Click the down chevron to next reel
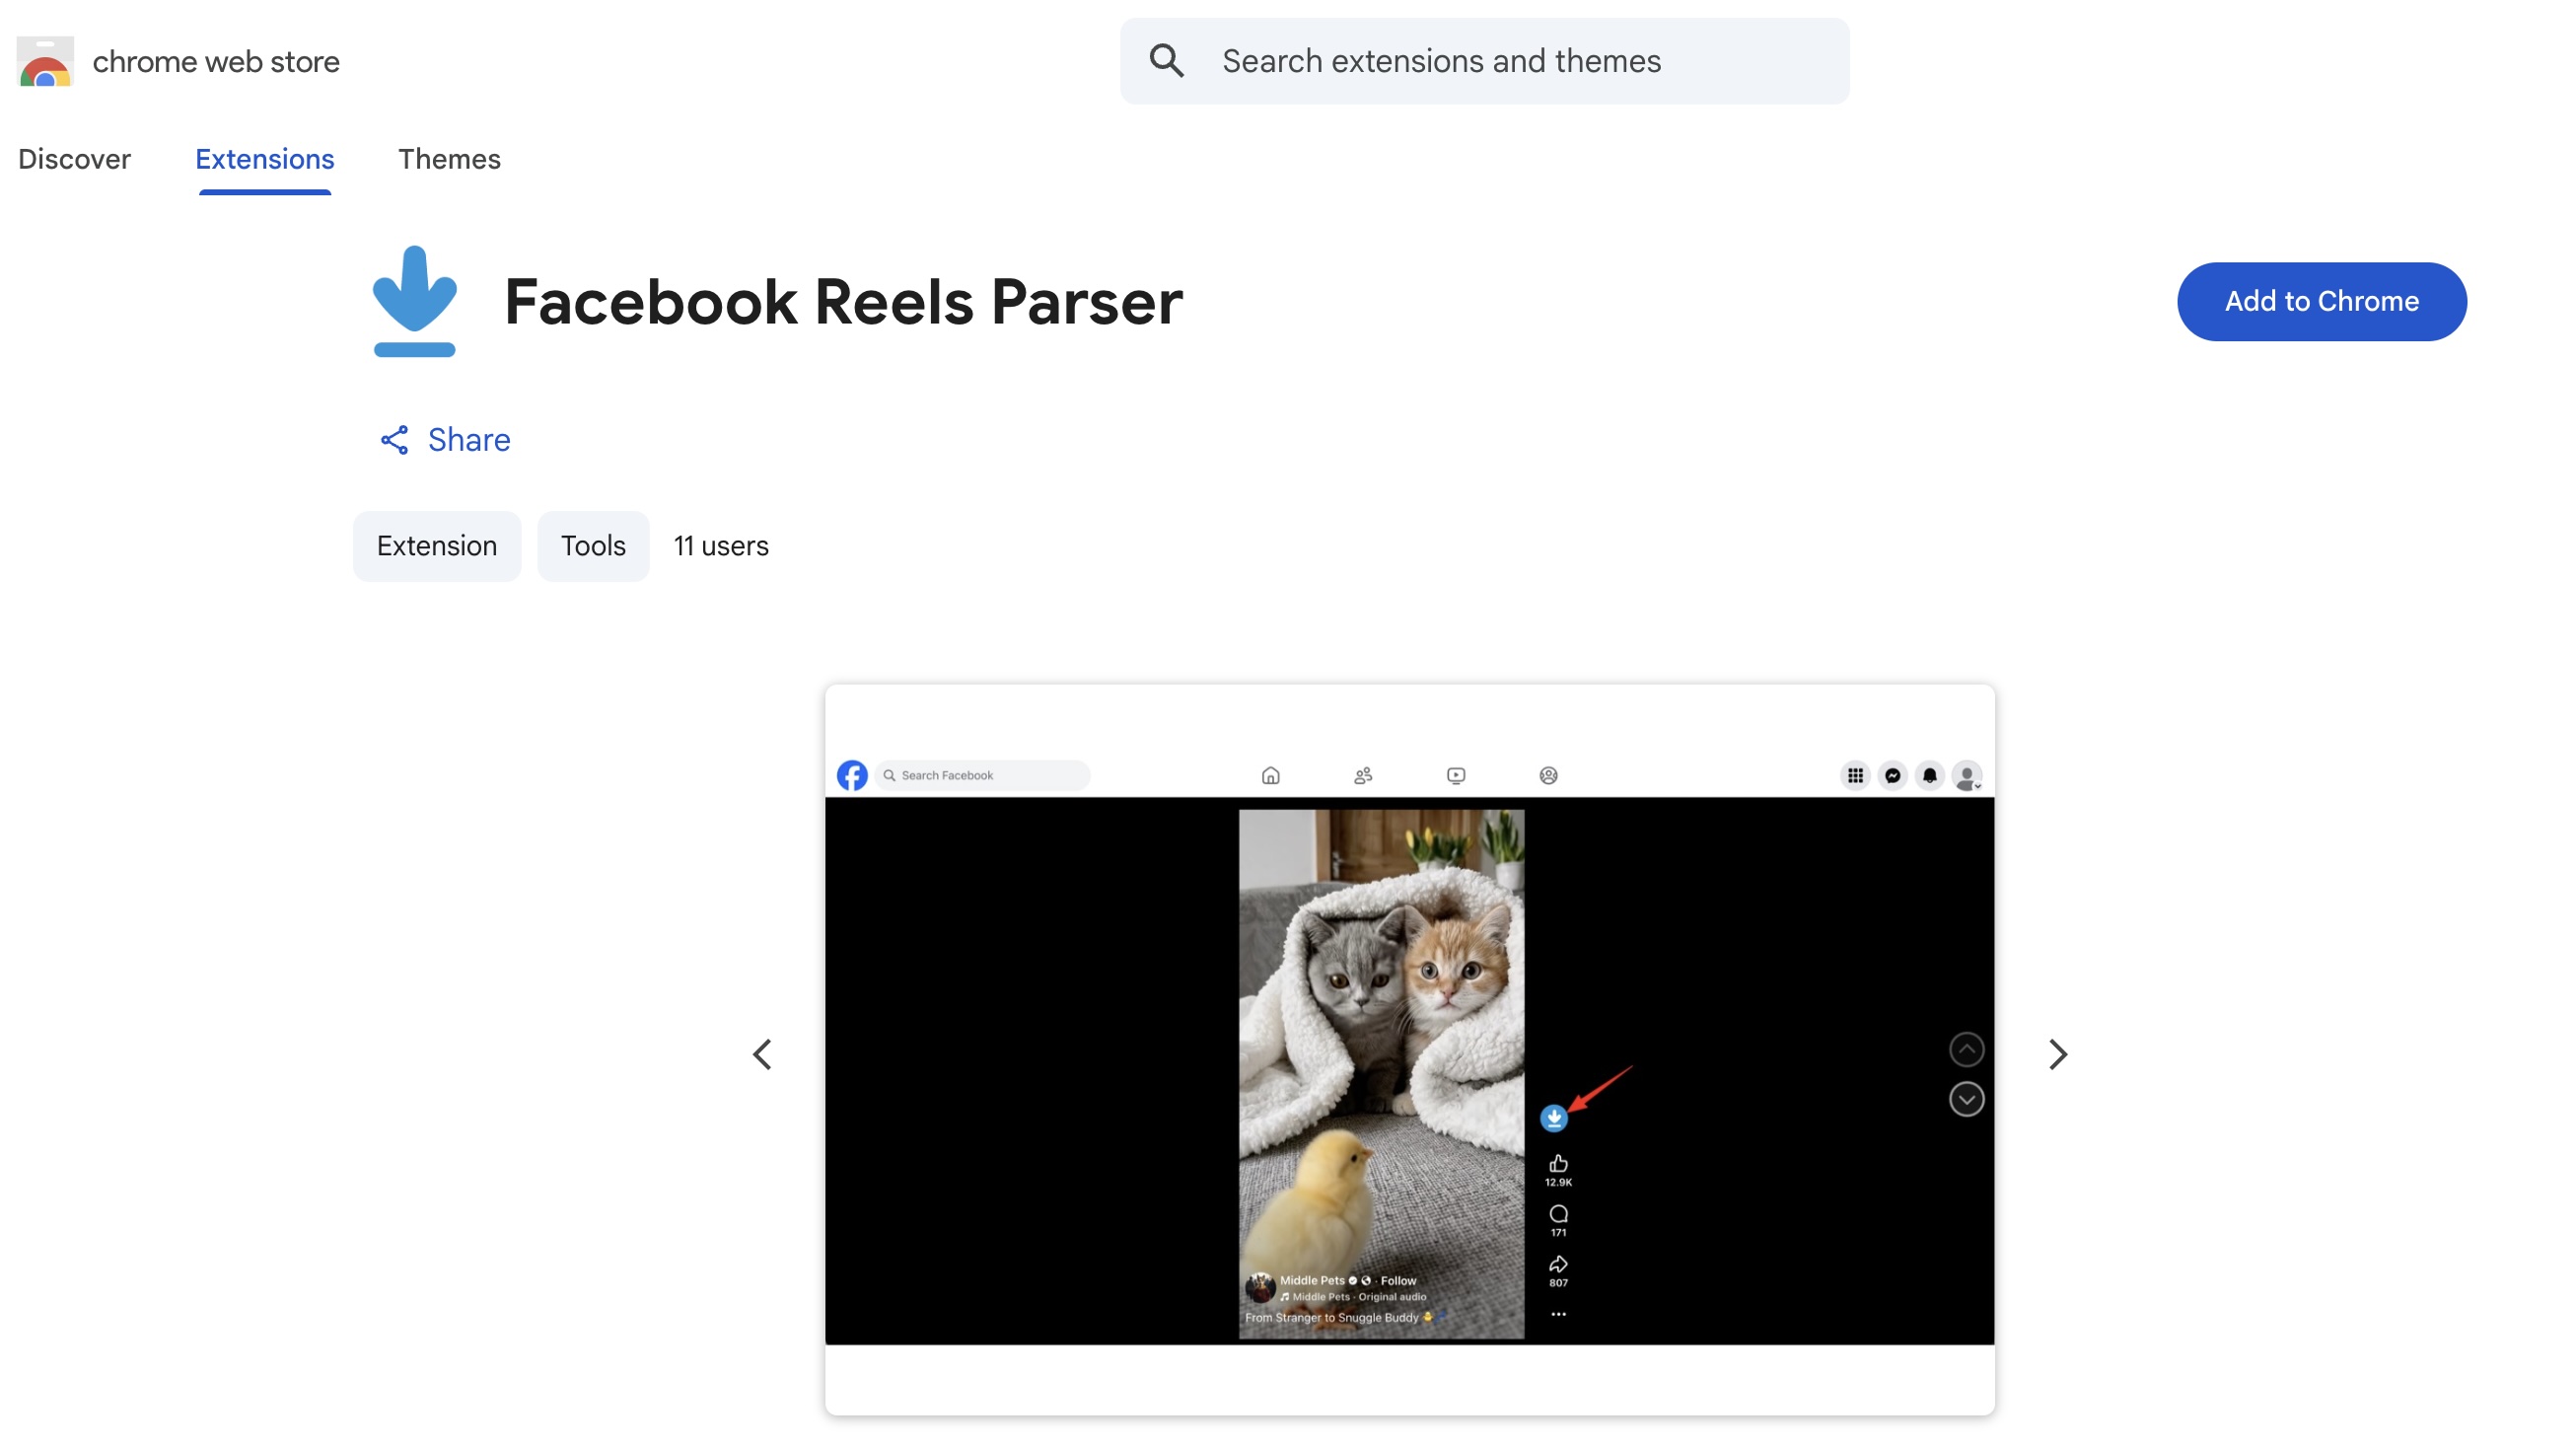This screenshot has width=2576, height=1448. 1967,1099
